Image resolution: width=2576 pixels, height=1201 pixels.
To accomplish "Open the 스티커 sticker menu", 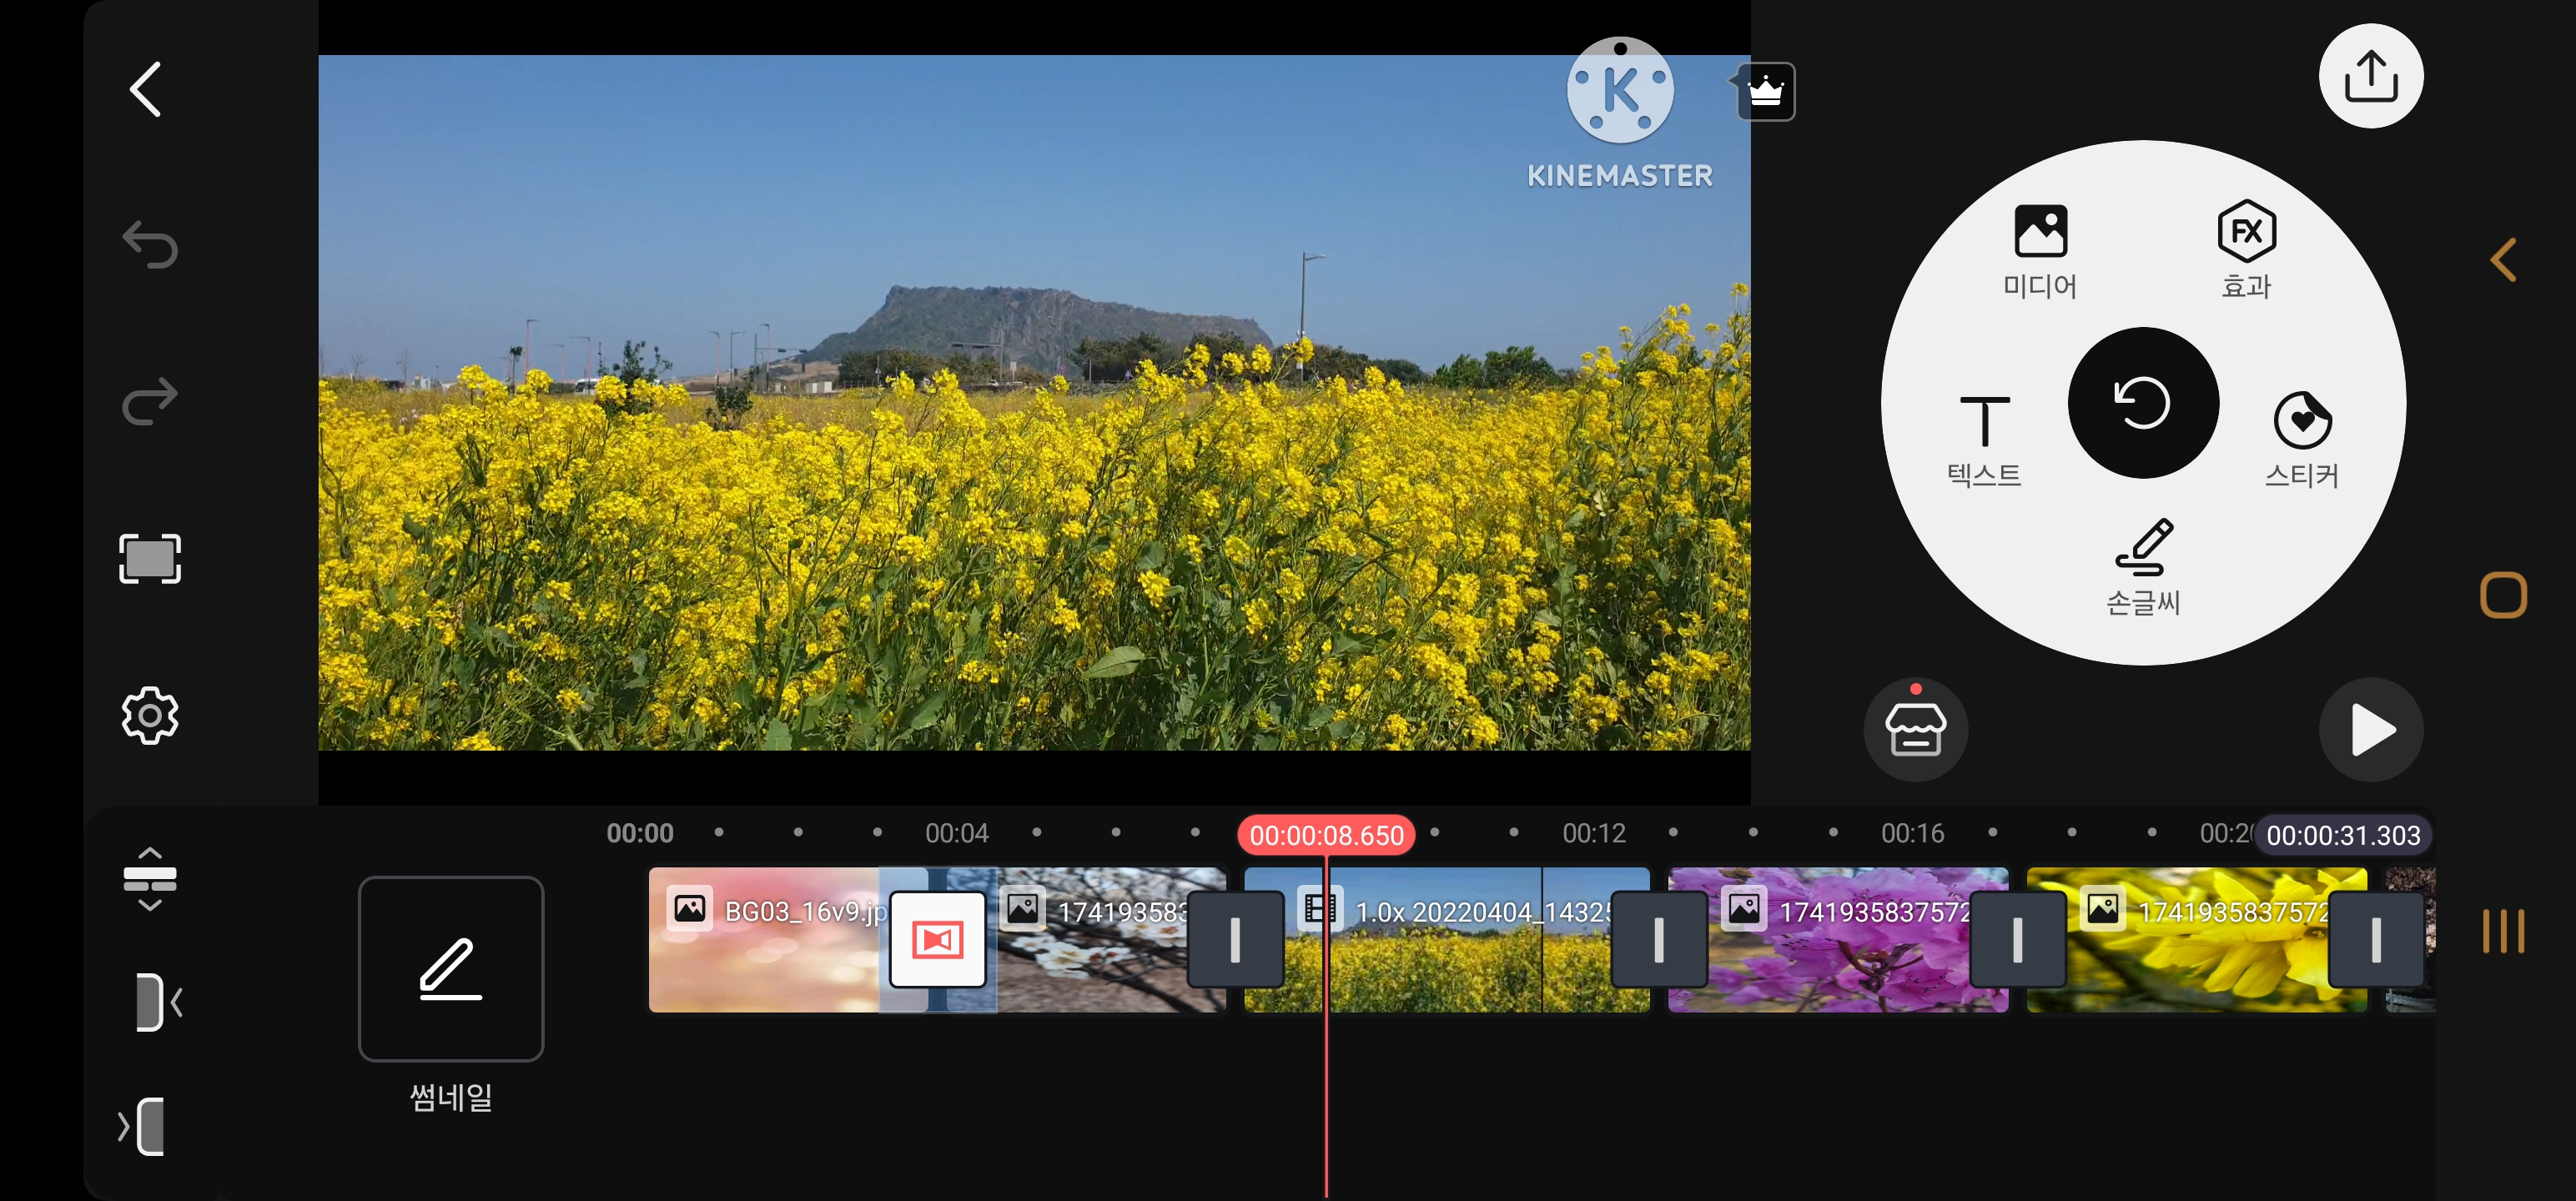I will pos(2302,438).
